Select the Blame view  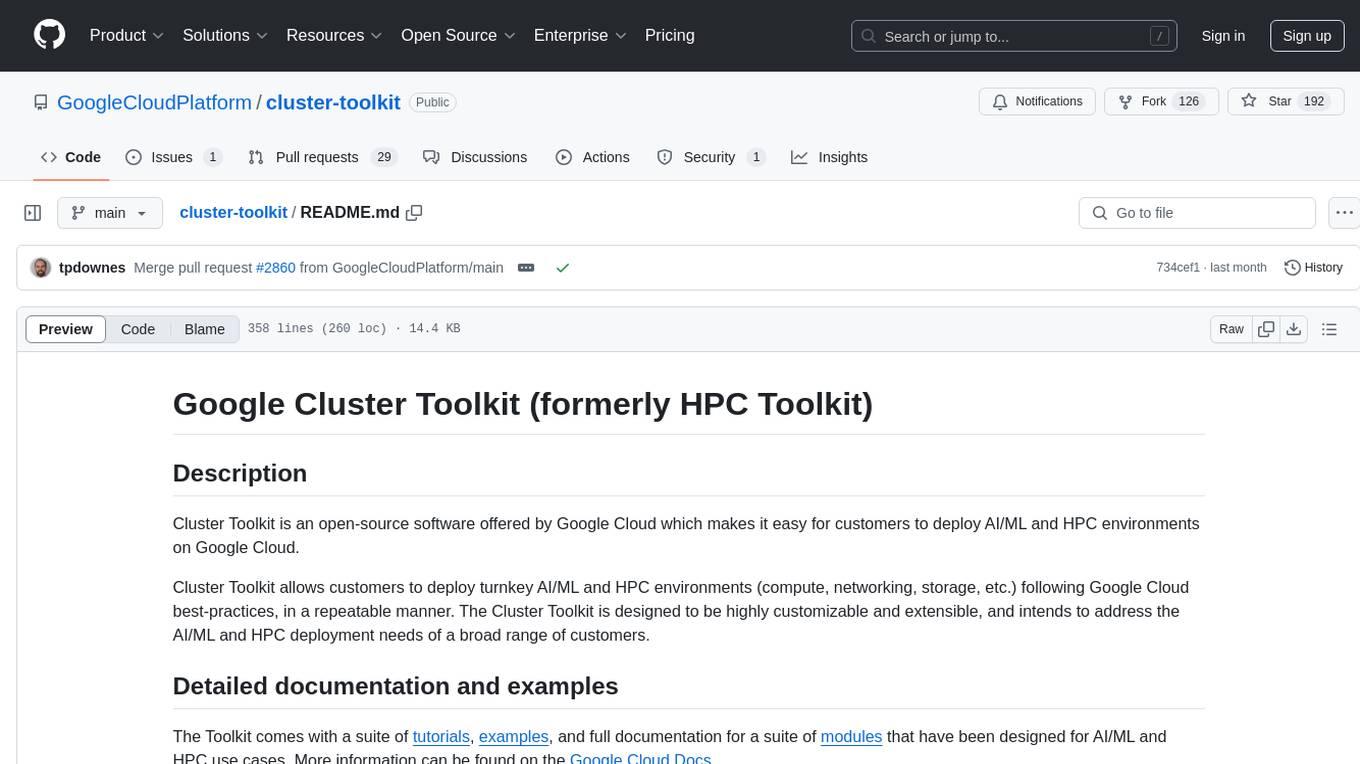(205, 329)
